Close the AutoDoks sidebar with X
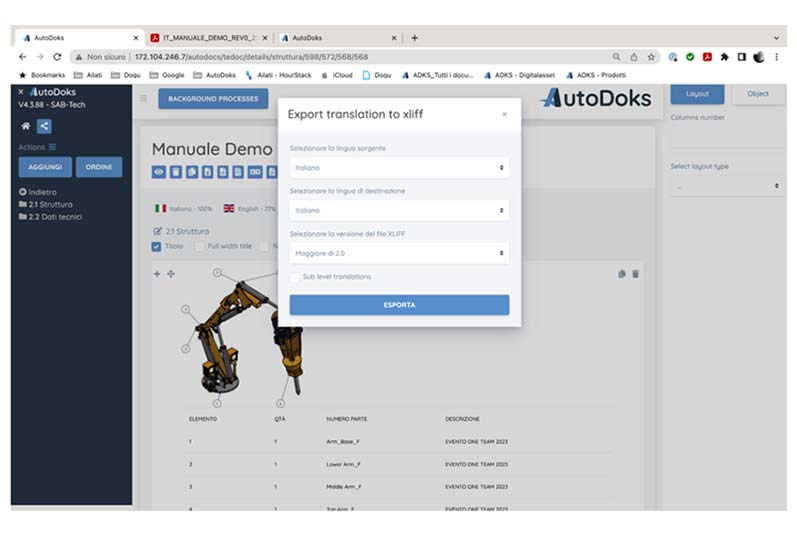This screenshot has width=797, height=537. pyautogui.click(x=21, y=92)
